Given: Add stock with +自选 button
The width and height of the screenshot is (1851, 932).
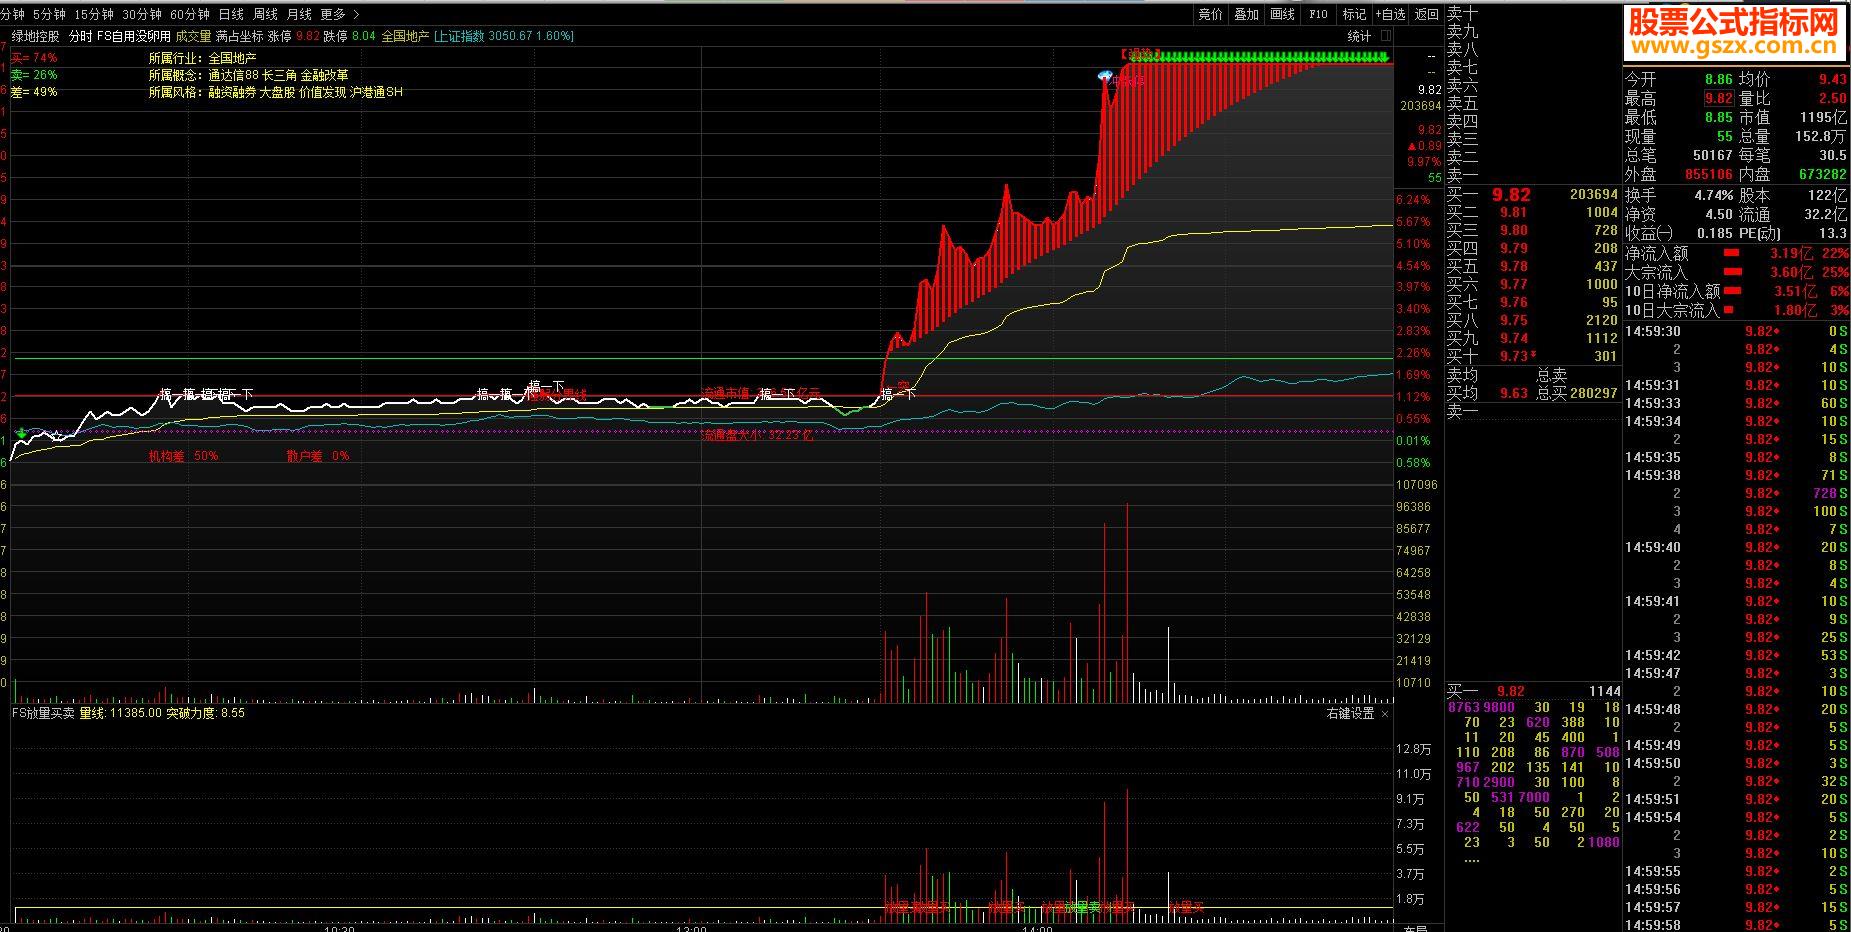Looking at the screenshot, I should point(1390,14).
